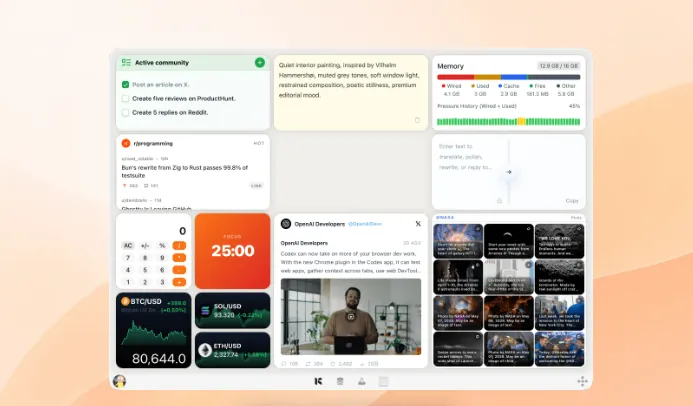Click the translate arrow in the text widget
693x406 pixels.
pyautogui.click(x=509, y=172)
